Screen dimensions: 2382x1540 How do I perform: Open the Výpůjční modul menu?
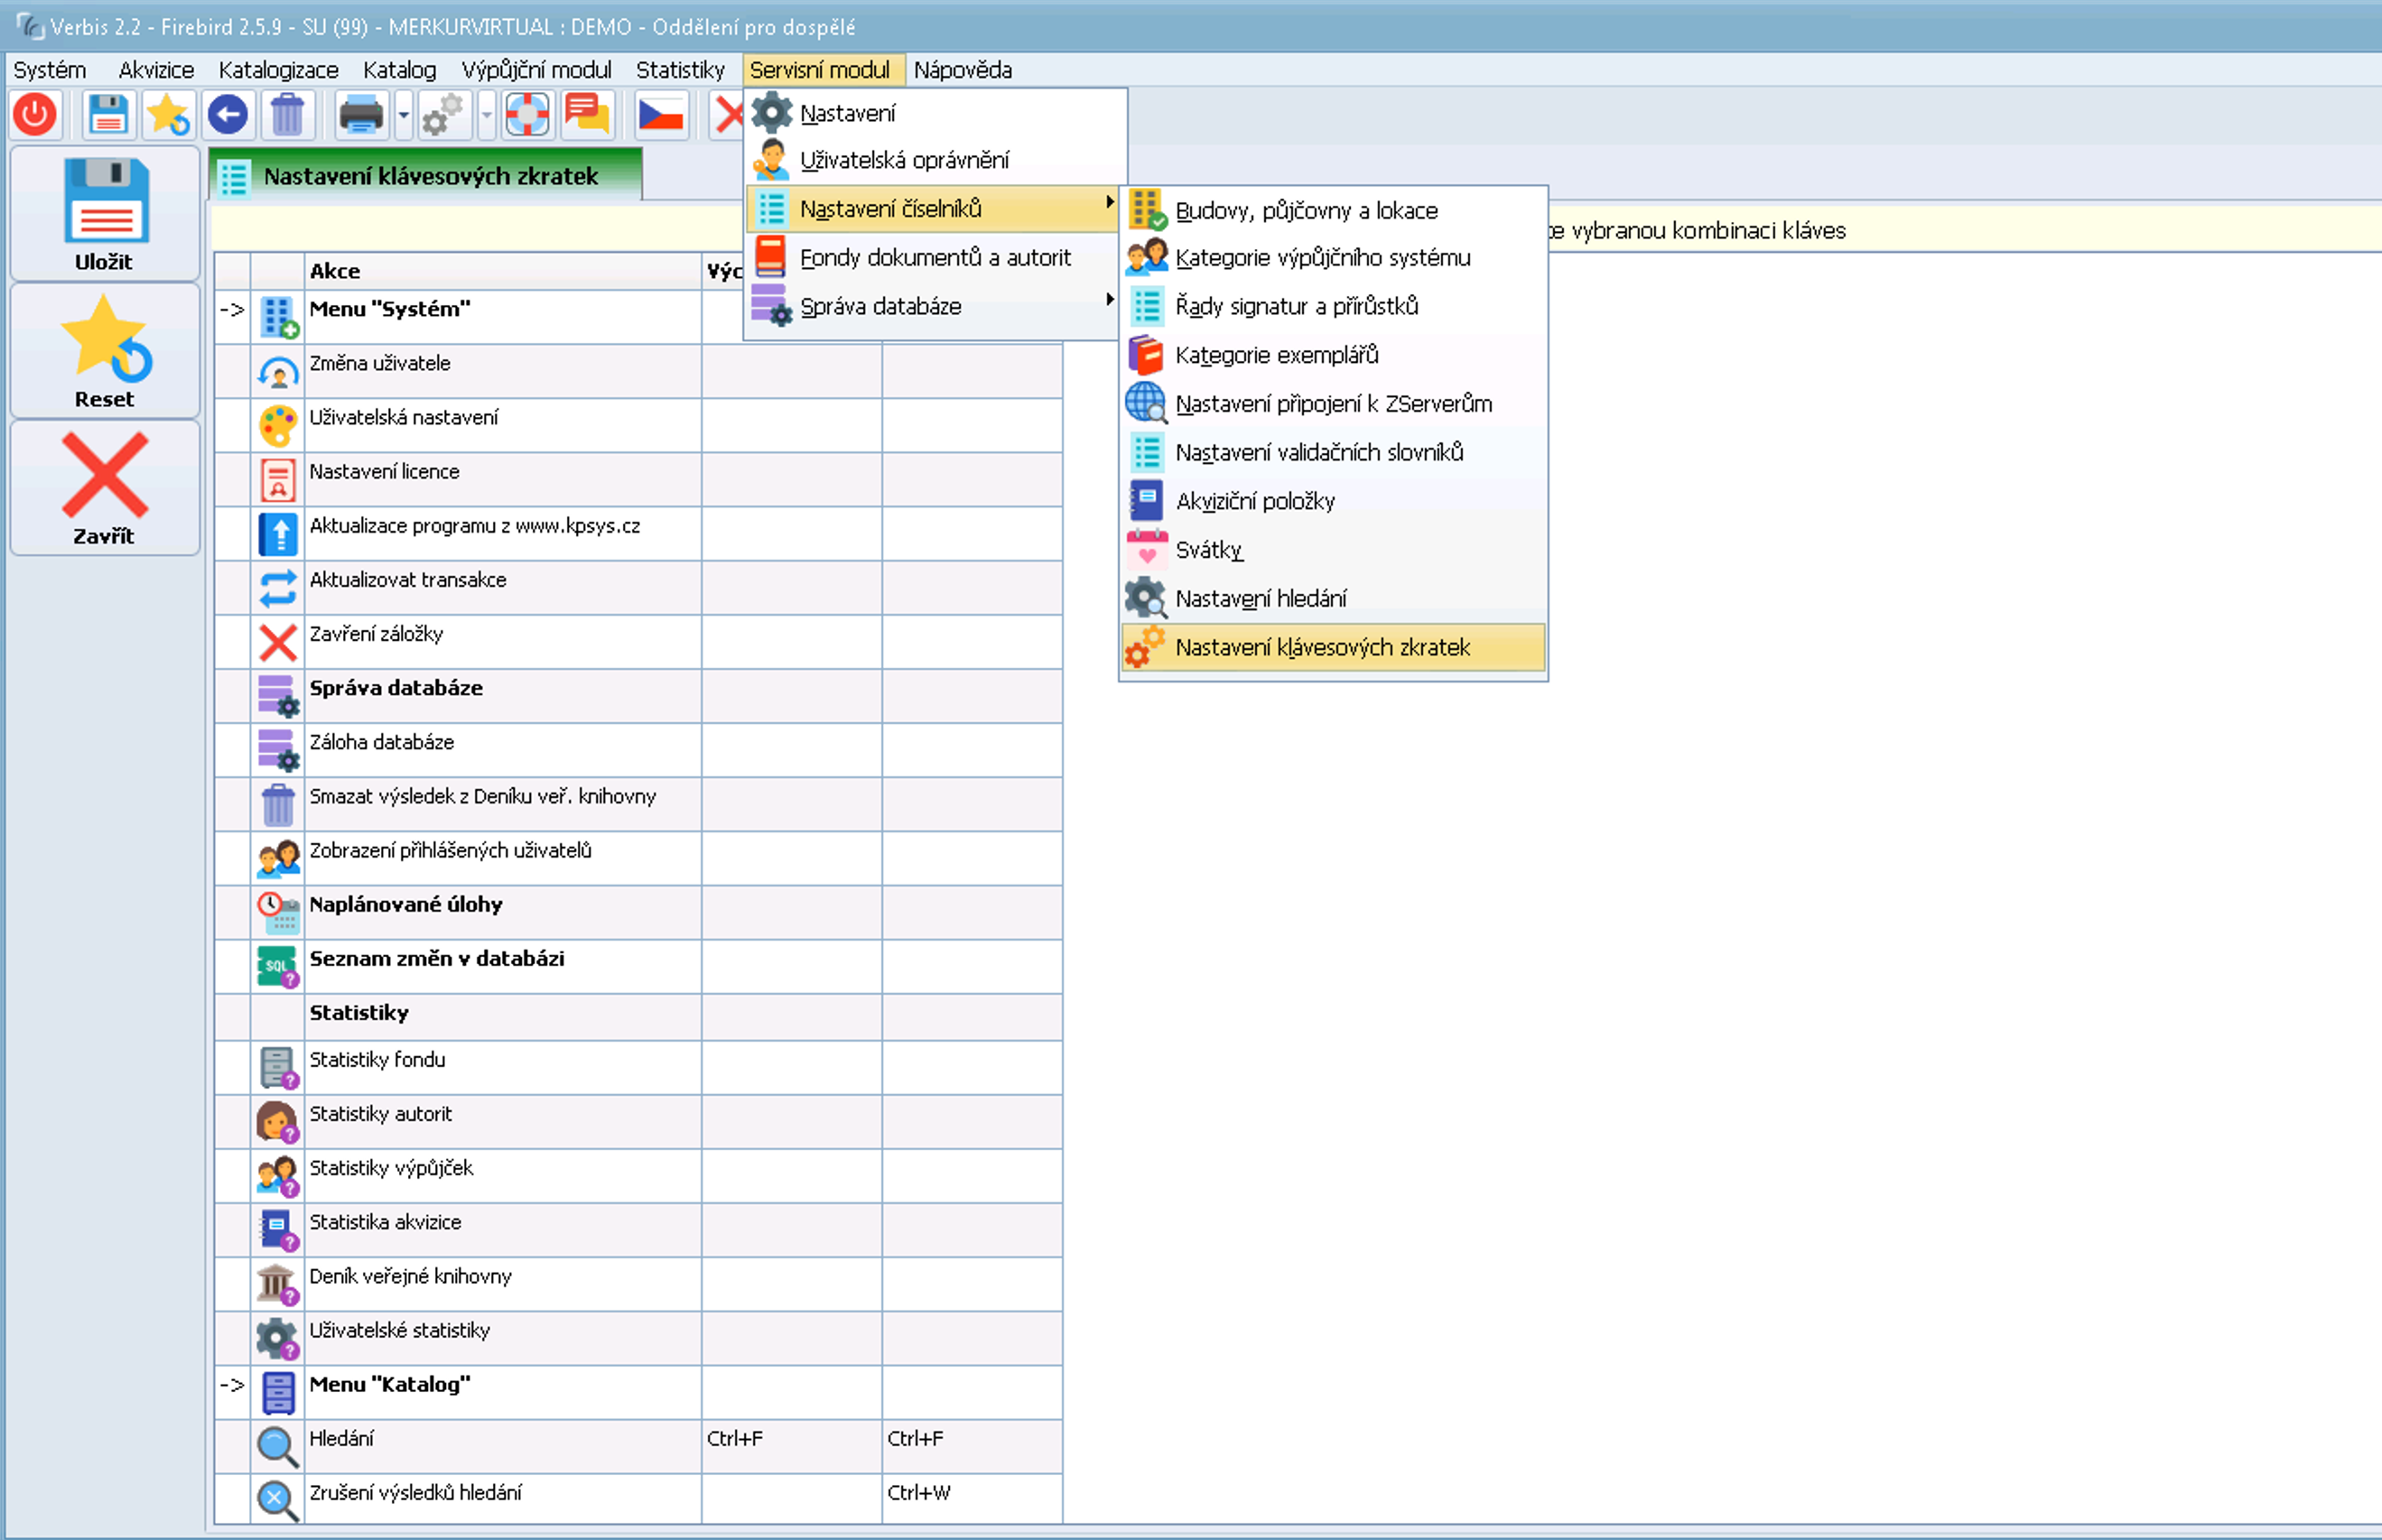pos(537,70)
